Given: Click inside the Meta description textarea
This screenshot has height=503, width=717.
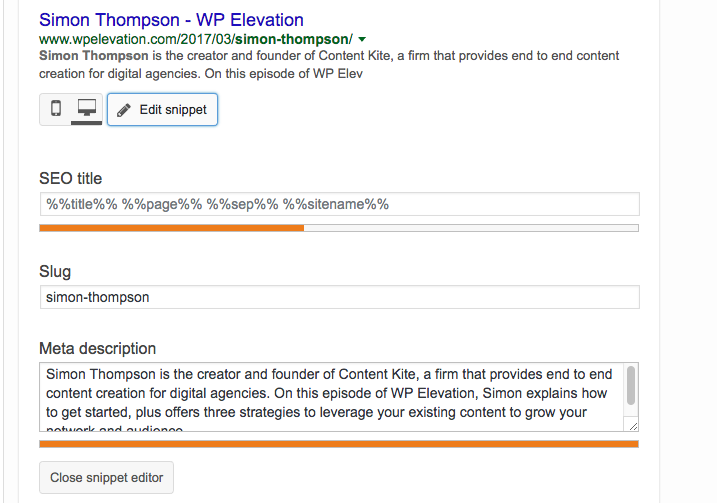Looking at the screenshot, I should 332,397.
